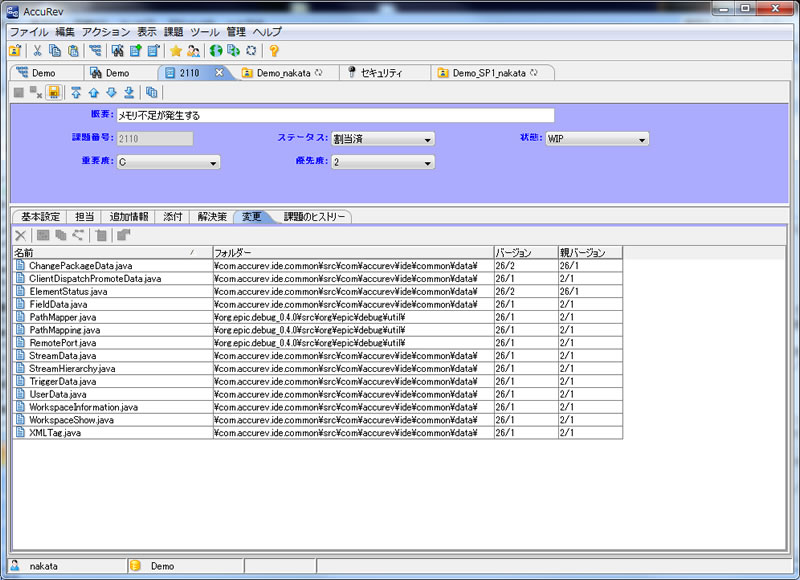
Task: Click the search binoculars toolbar icon
Action: 118,51
